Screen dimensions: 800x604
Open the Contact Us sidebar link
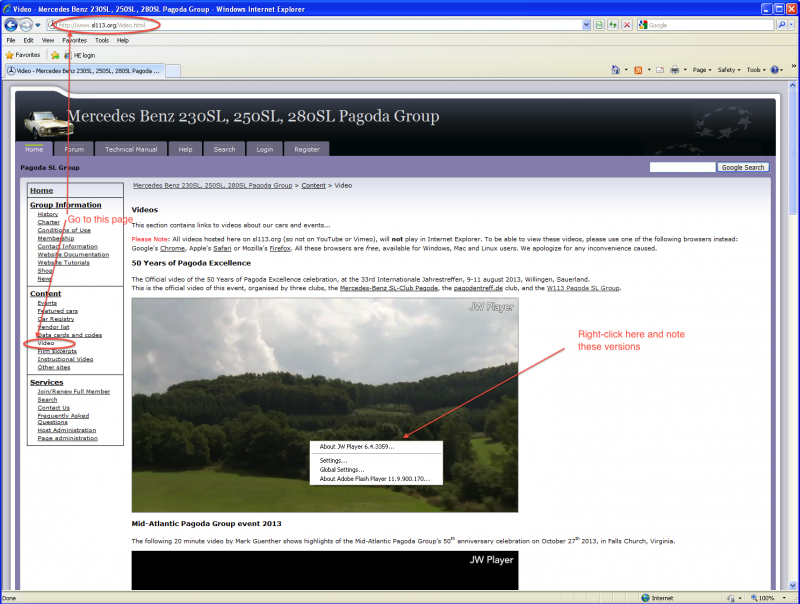coord(54,408)
